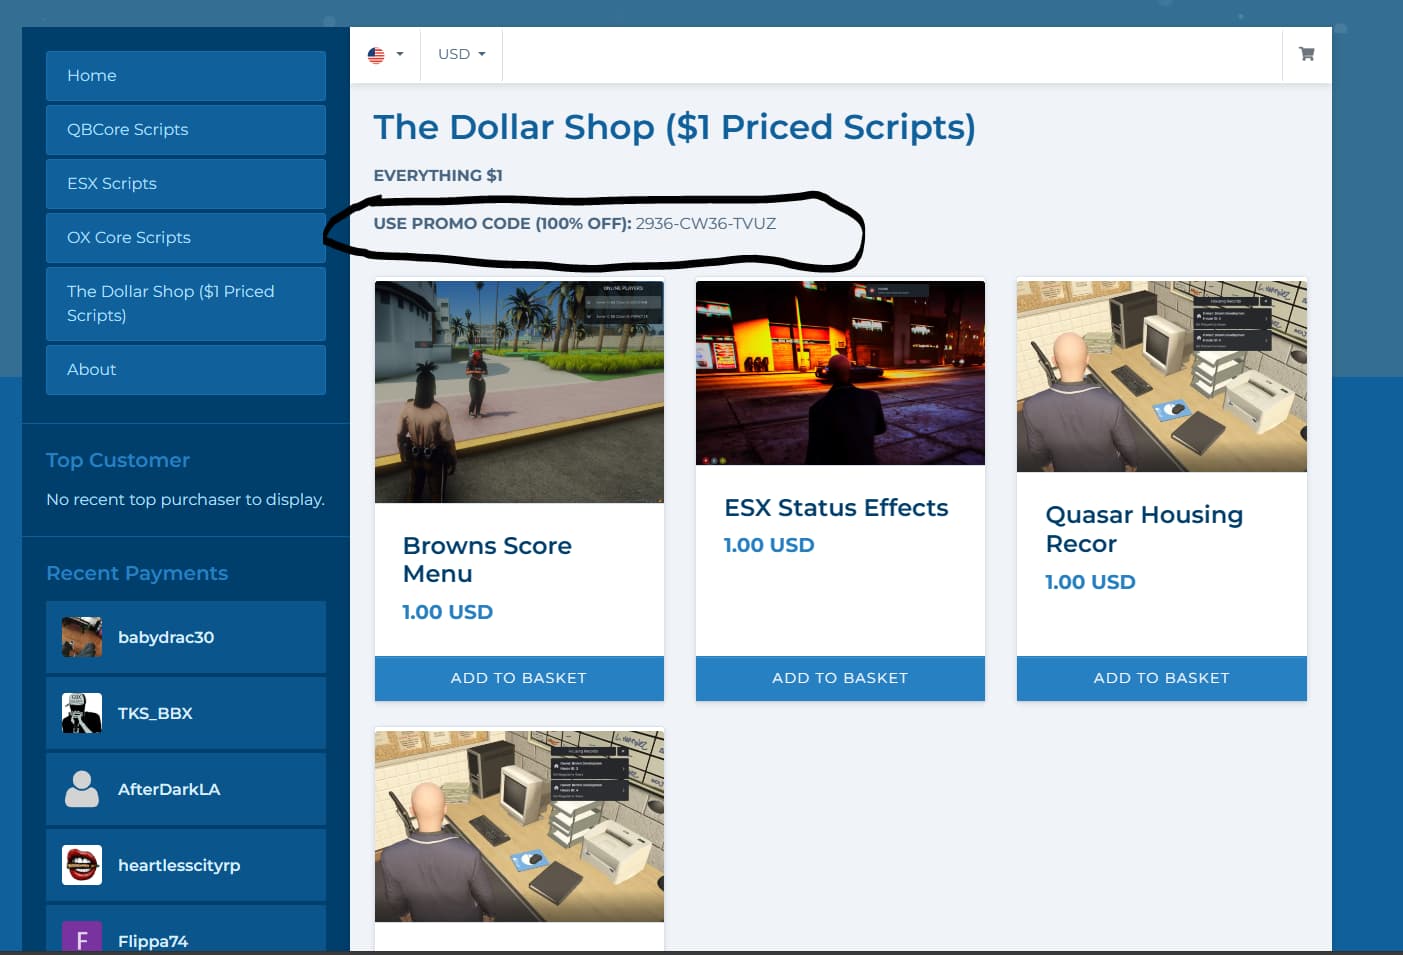Click promo code 2936-CW36-TVUZ text
Viewport: 1403px width, 955px height.
click(x=706, y=224)
